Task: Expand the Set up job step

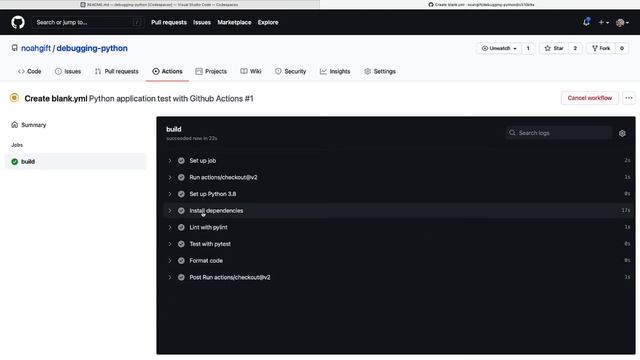Action: point(170,161)
